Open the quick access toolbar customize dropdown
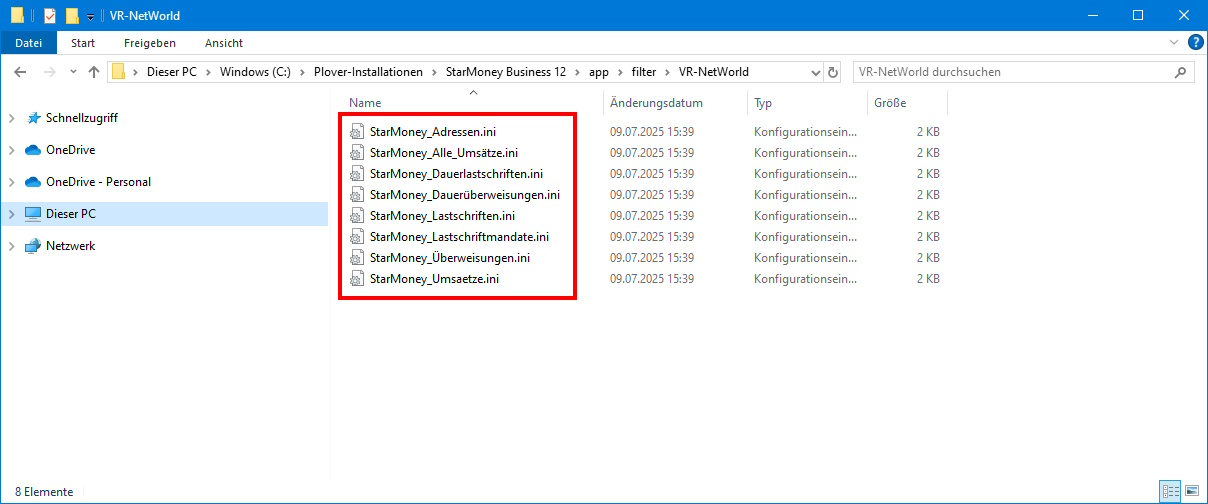Screen dimensions: 1208x504 tap(90, 17)
